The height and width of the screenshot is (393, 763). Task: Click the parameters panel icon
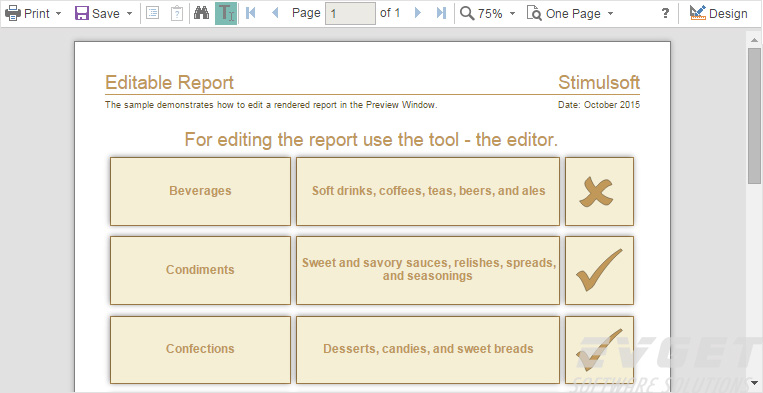pyautogui.click(x=177, y=13)
